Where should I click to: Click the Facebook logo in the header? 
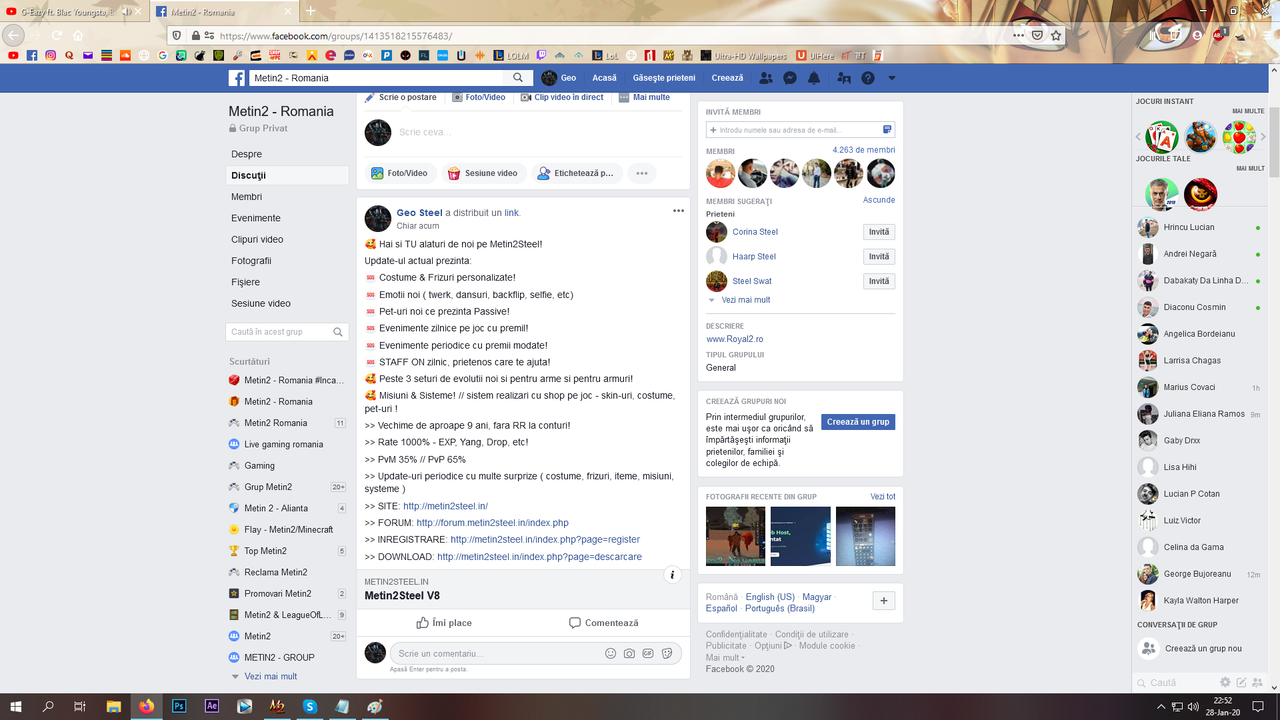(237, 78)
